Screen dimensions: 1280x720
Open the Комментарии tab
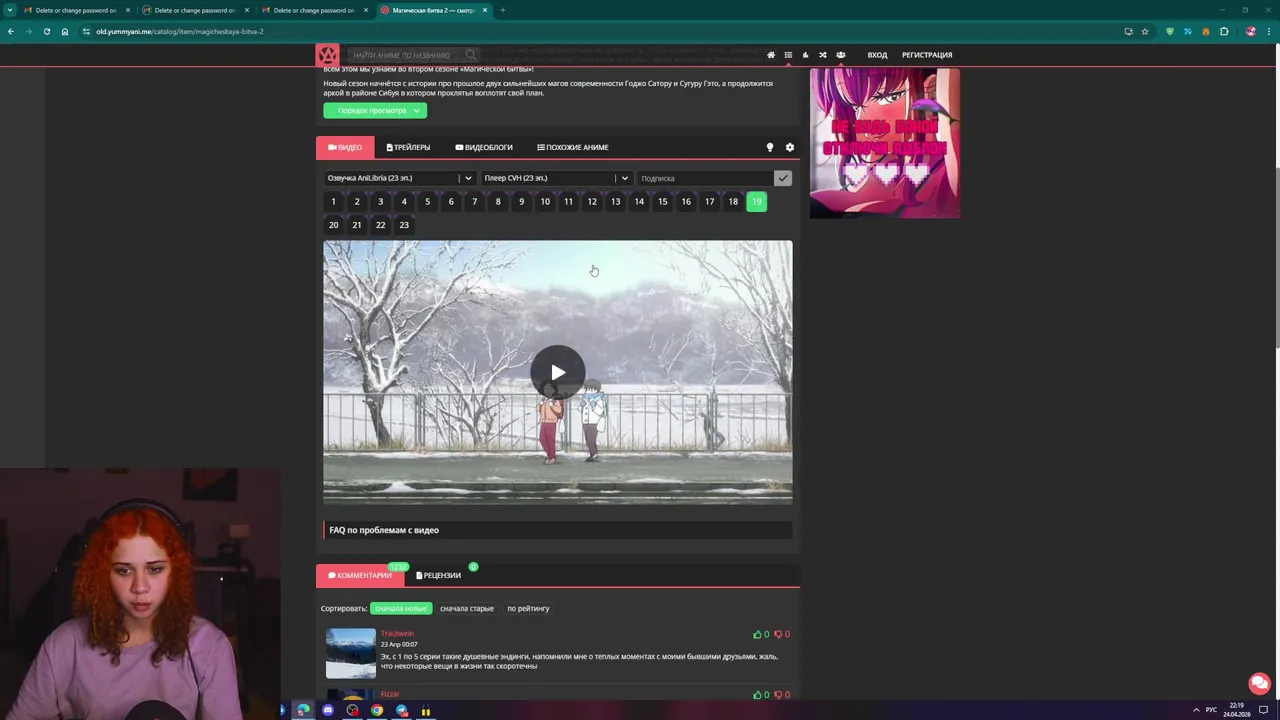pos(360,575)
